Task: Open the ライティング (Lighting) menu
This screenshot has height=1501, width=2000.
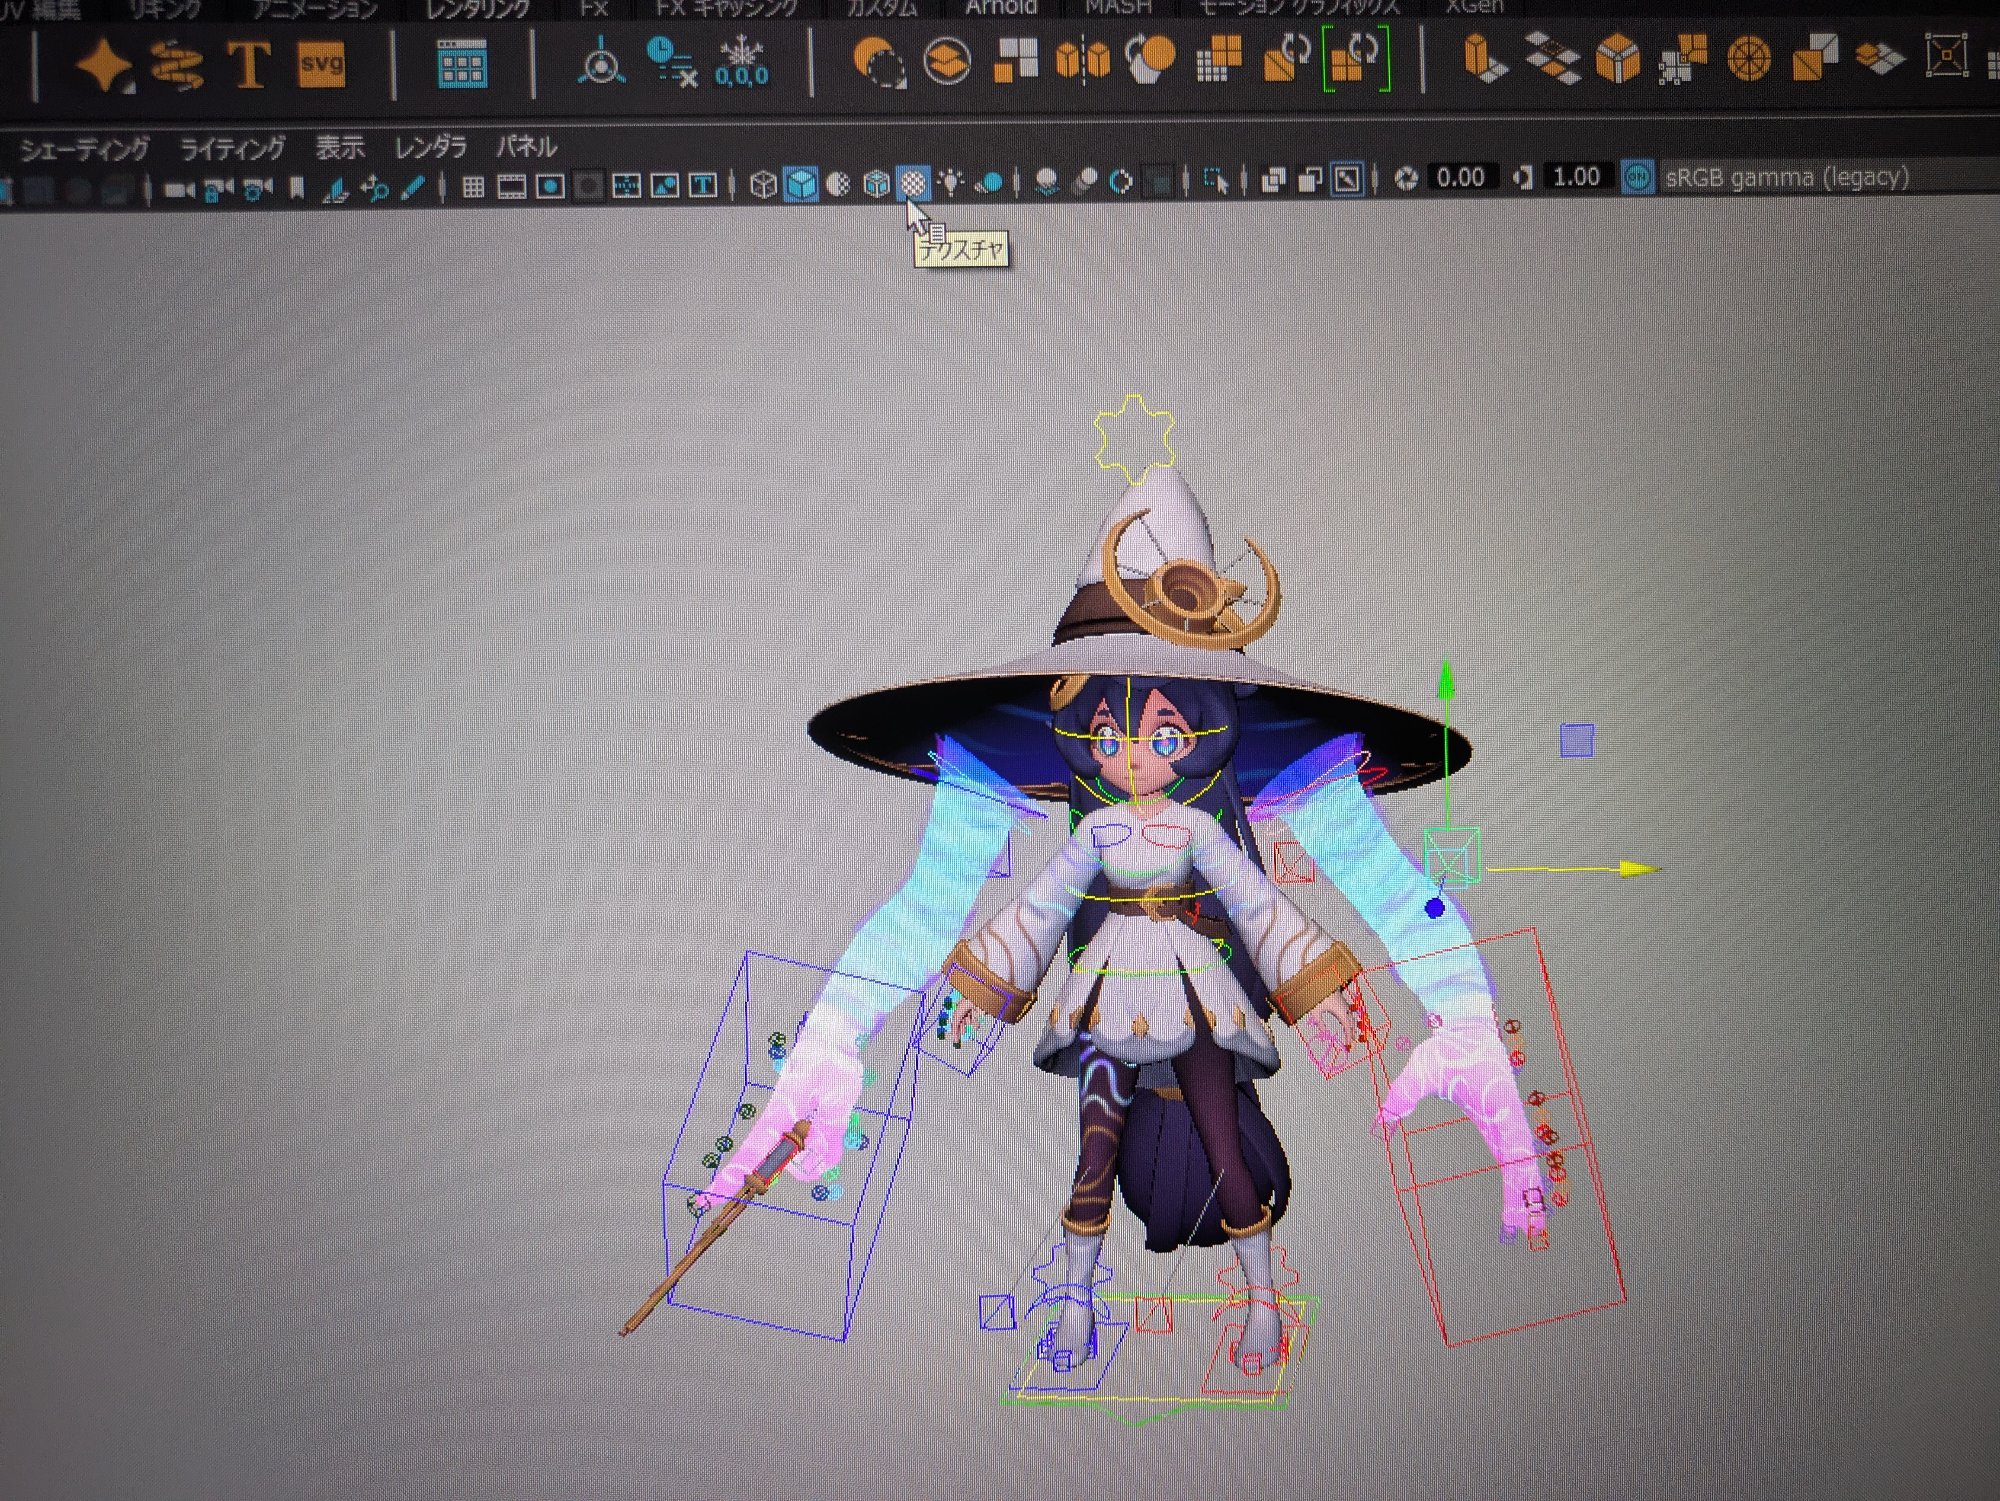Action: click(232, 149)
